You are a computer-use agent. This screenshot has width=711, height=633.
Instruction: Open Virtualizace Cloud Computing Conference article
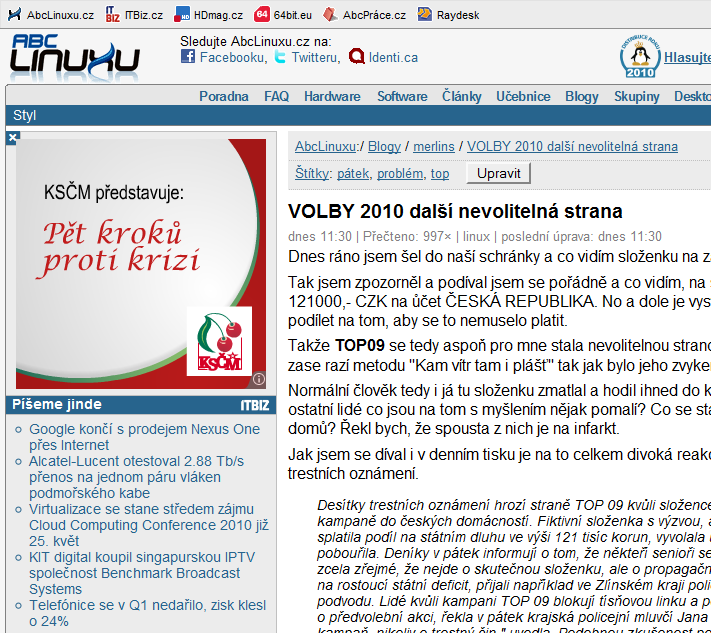[149, 525]
